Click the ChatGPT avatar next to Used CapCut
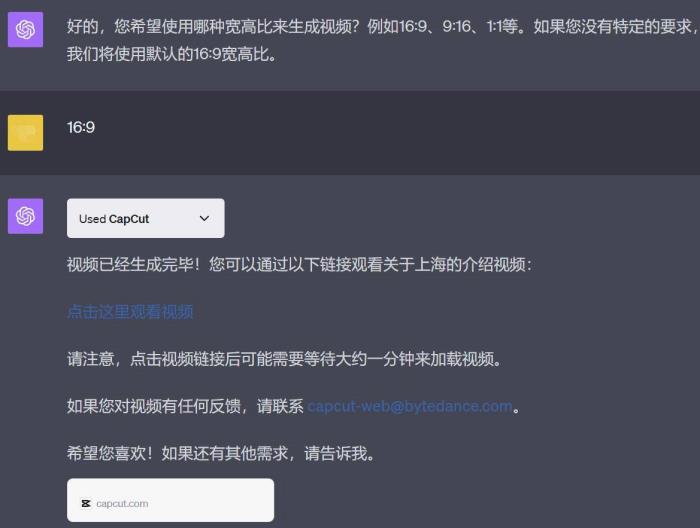700x528 pixels. [x=25, y=216]
